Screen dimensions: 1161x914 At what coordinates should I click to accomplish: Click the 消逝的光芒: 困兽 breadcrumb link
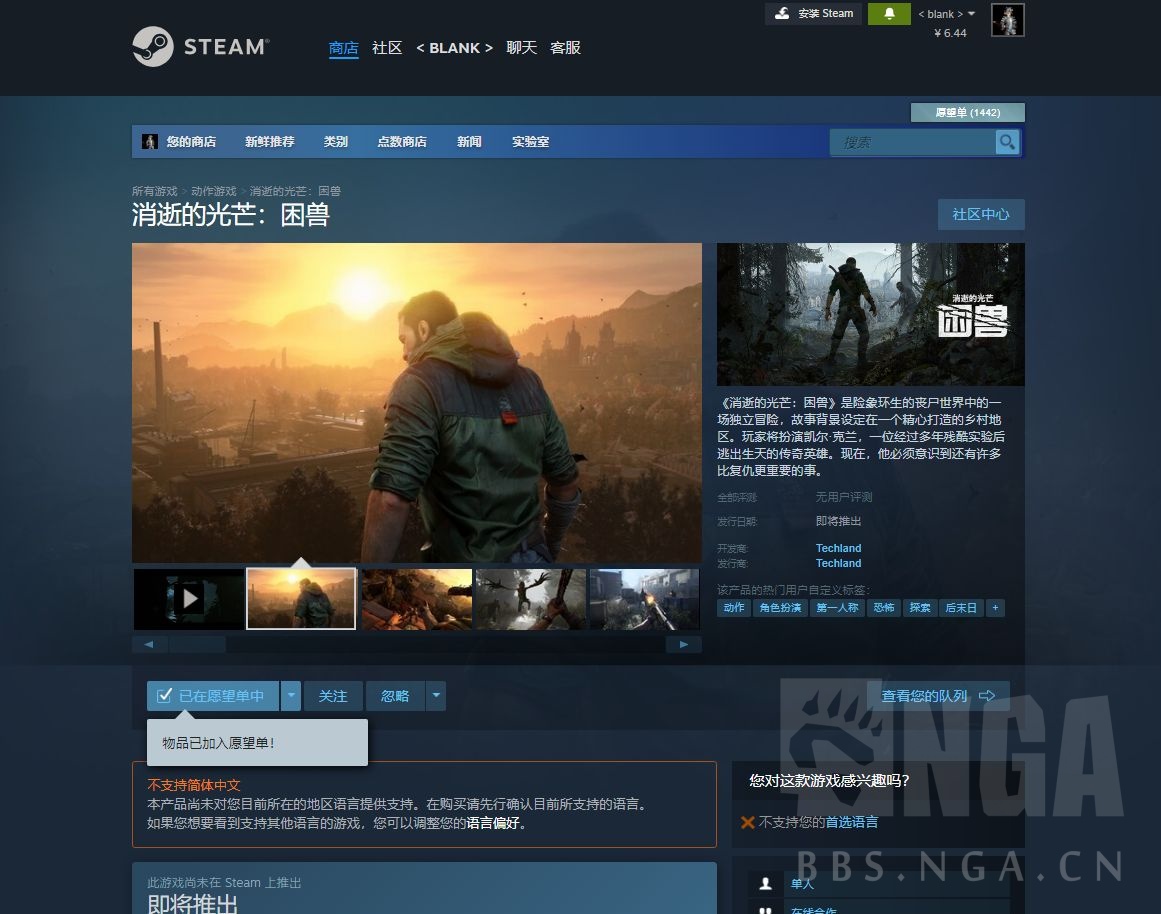[295, 191]
